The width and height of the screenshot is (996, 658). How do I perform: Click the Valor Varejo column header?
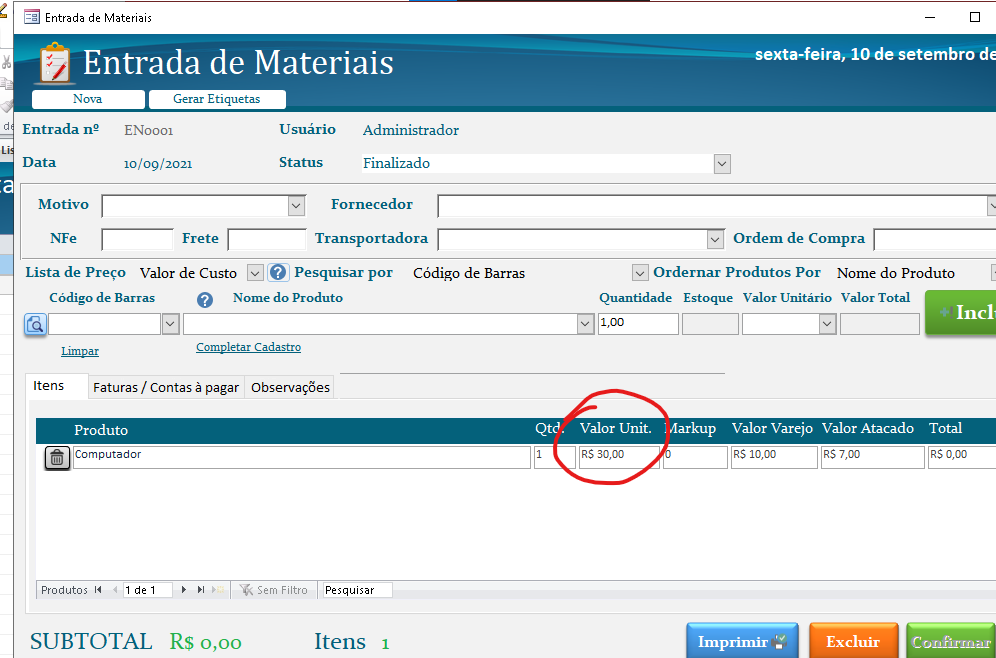pos(772,429)
